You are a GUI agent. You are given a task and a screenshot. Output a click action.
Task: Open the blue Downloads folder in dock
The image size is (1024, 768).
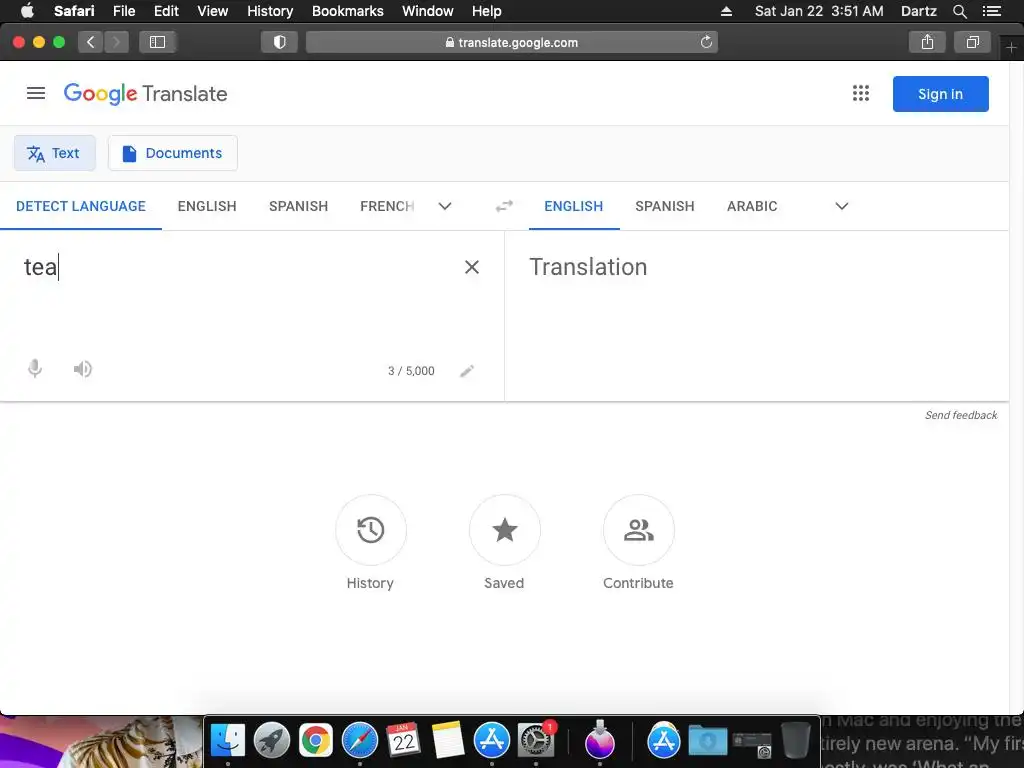(708, 741)
